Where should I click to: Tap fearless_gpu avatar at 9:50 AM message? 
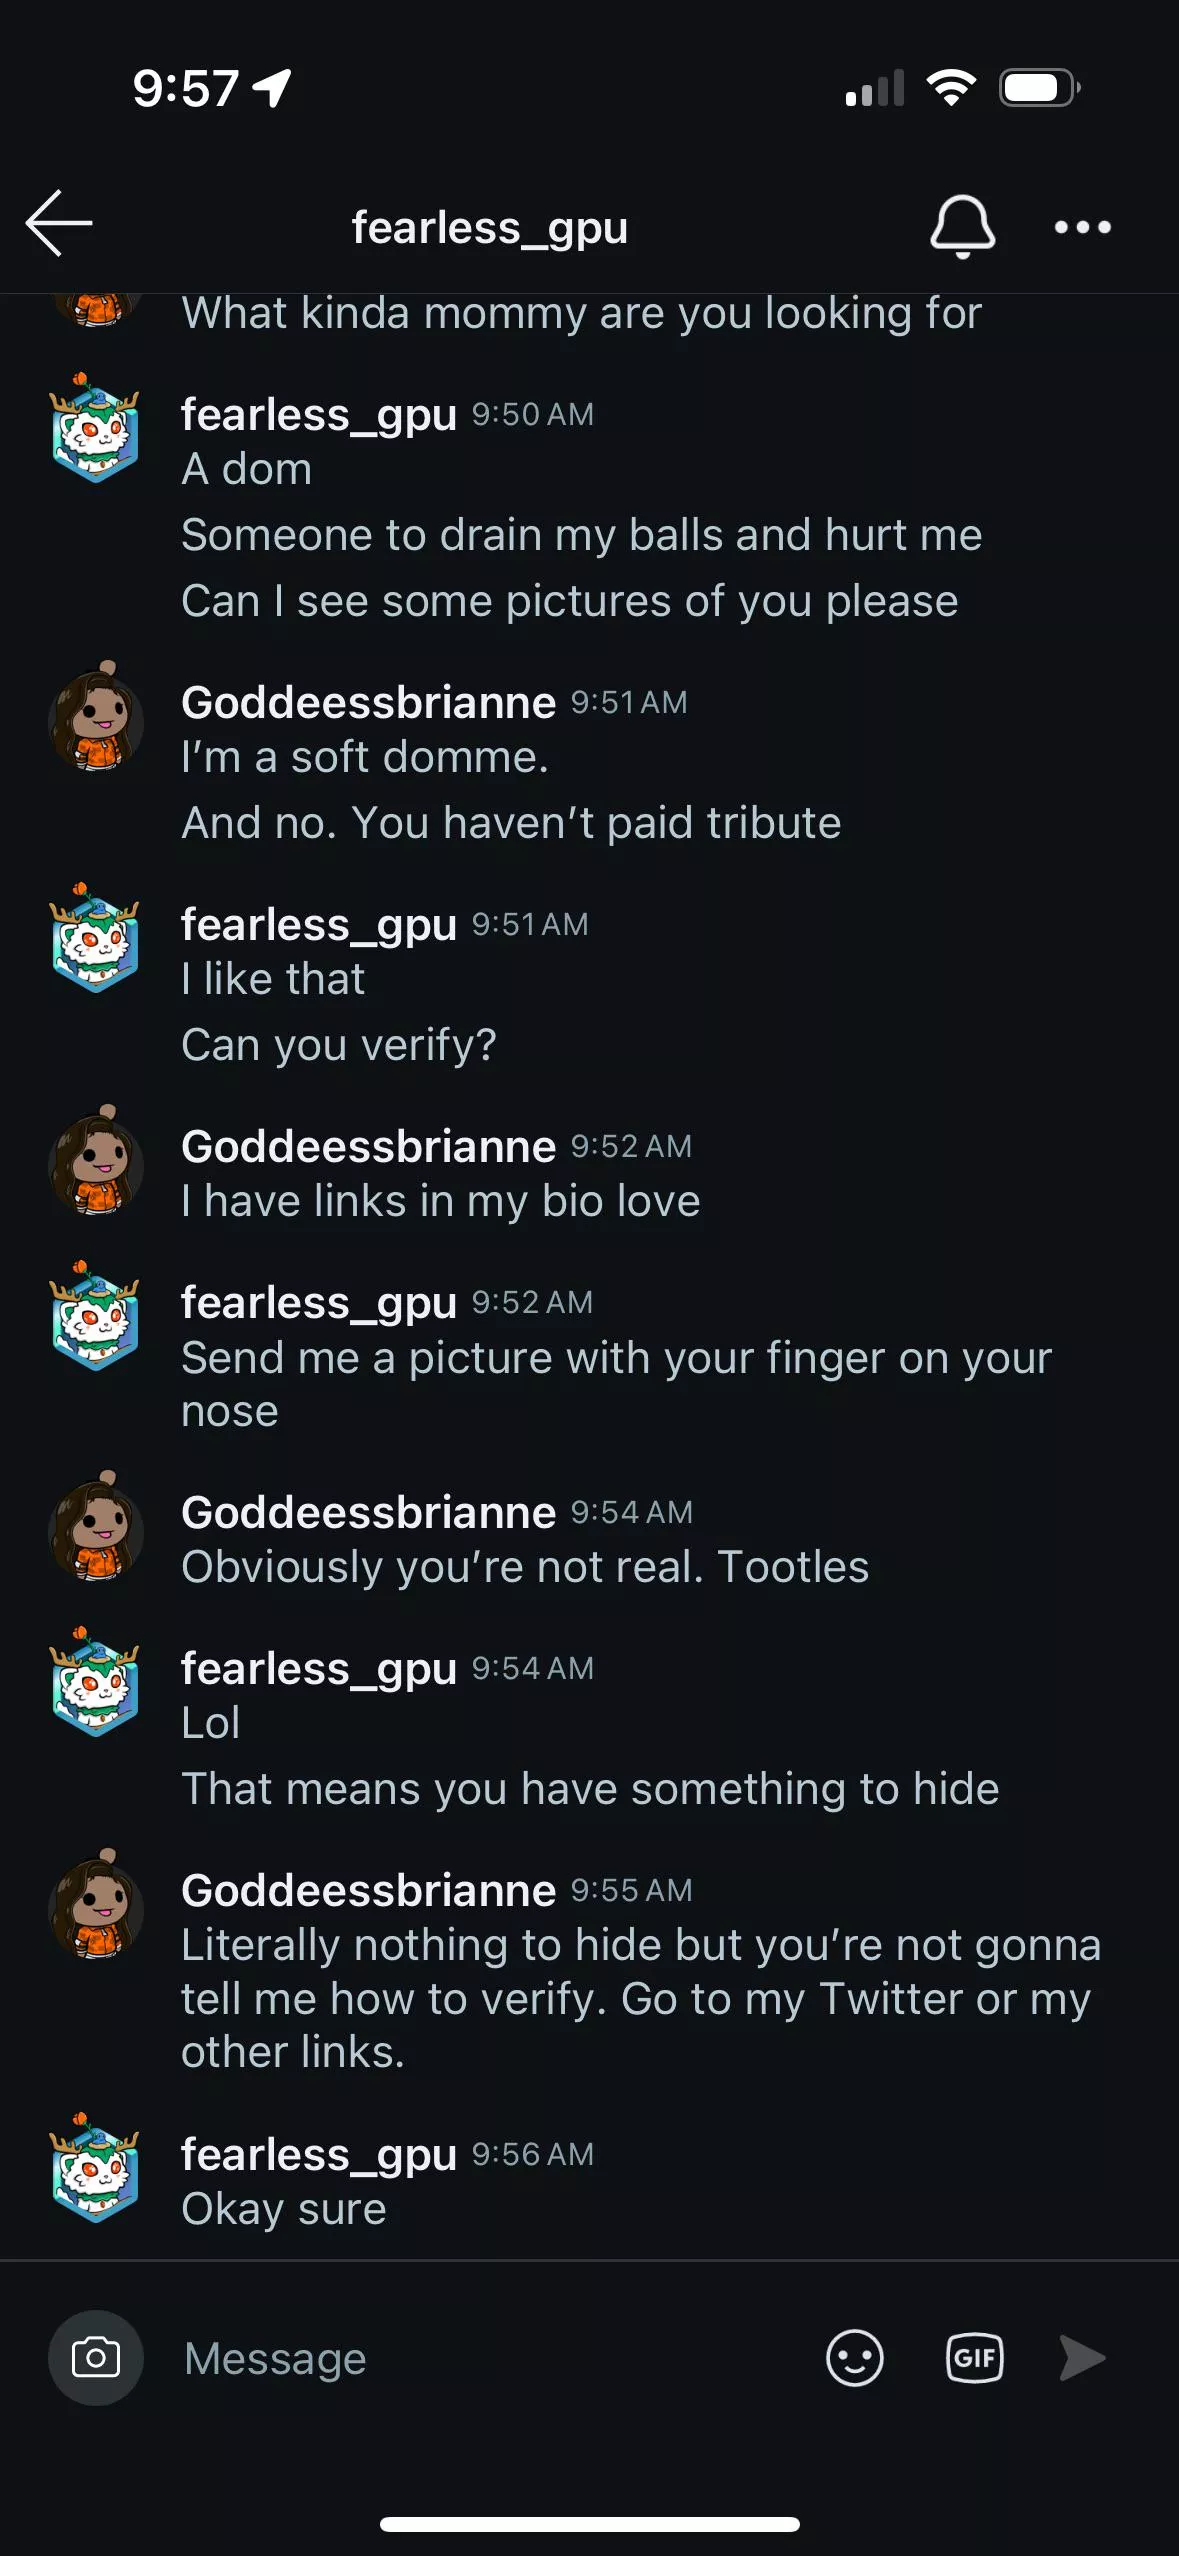coord(95,427)
